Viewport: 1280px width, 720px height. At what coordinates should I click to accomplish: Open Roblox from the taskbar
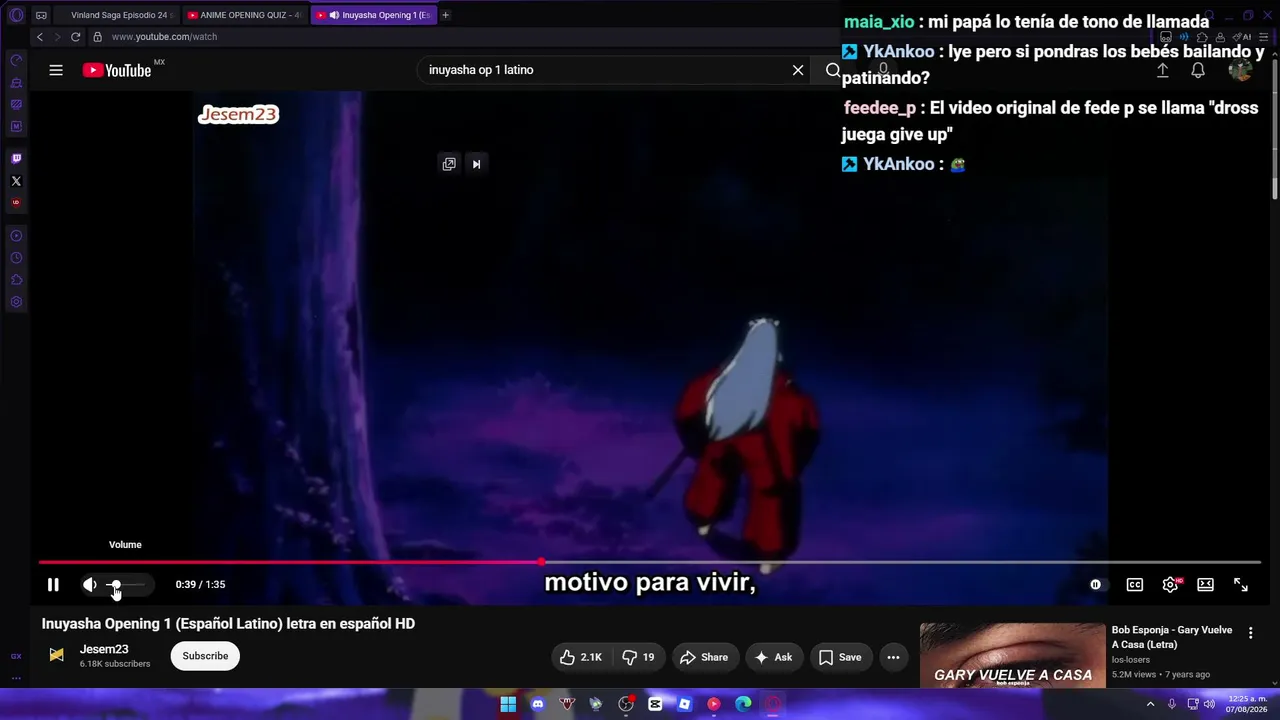[684, 704]
